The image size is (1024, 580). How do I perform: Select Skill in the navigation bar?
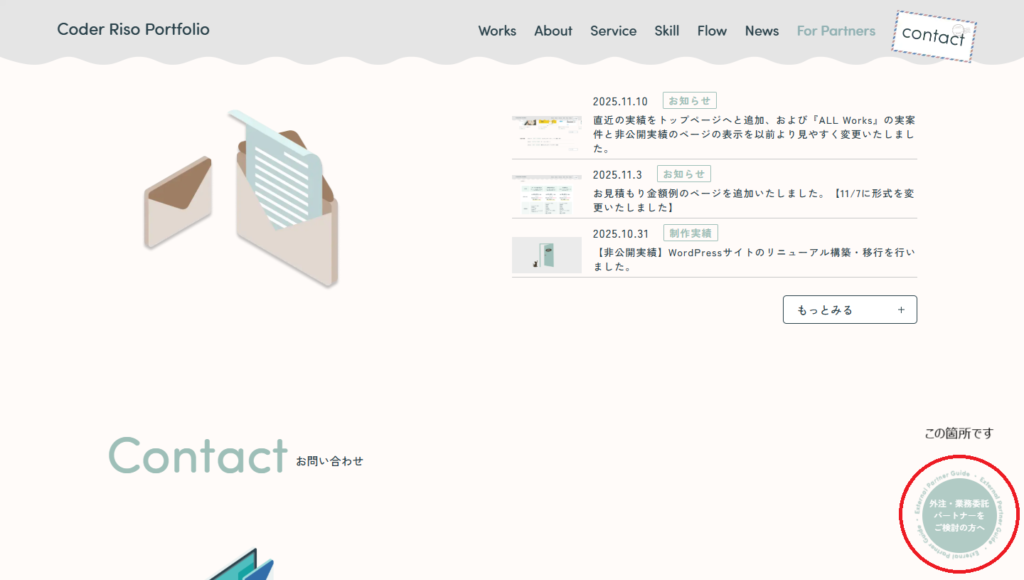point(667,31)
